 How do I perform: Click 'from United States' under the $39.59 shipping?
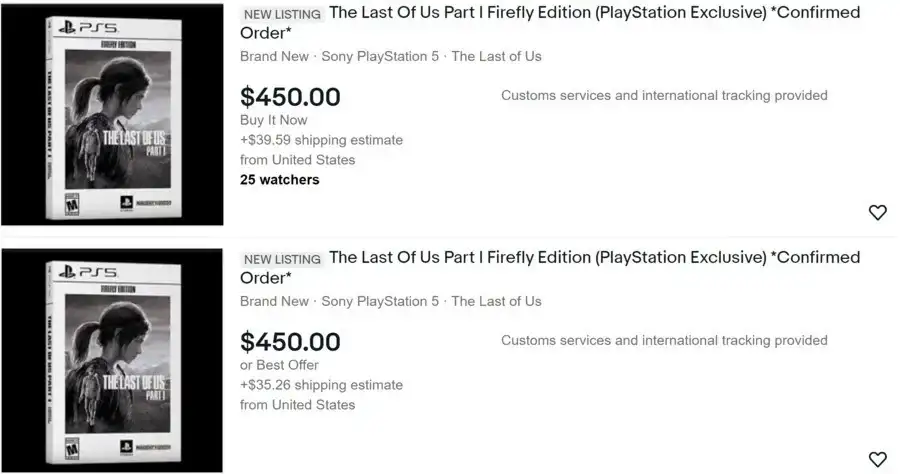(297, 160)
